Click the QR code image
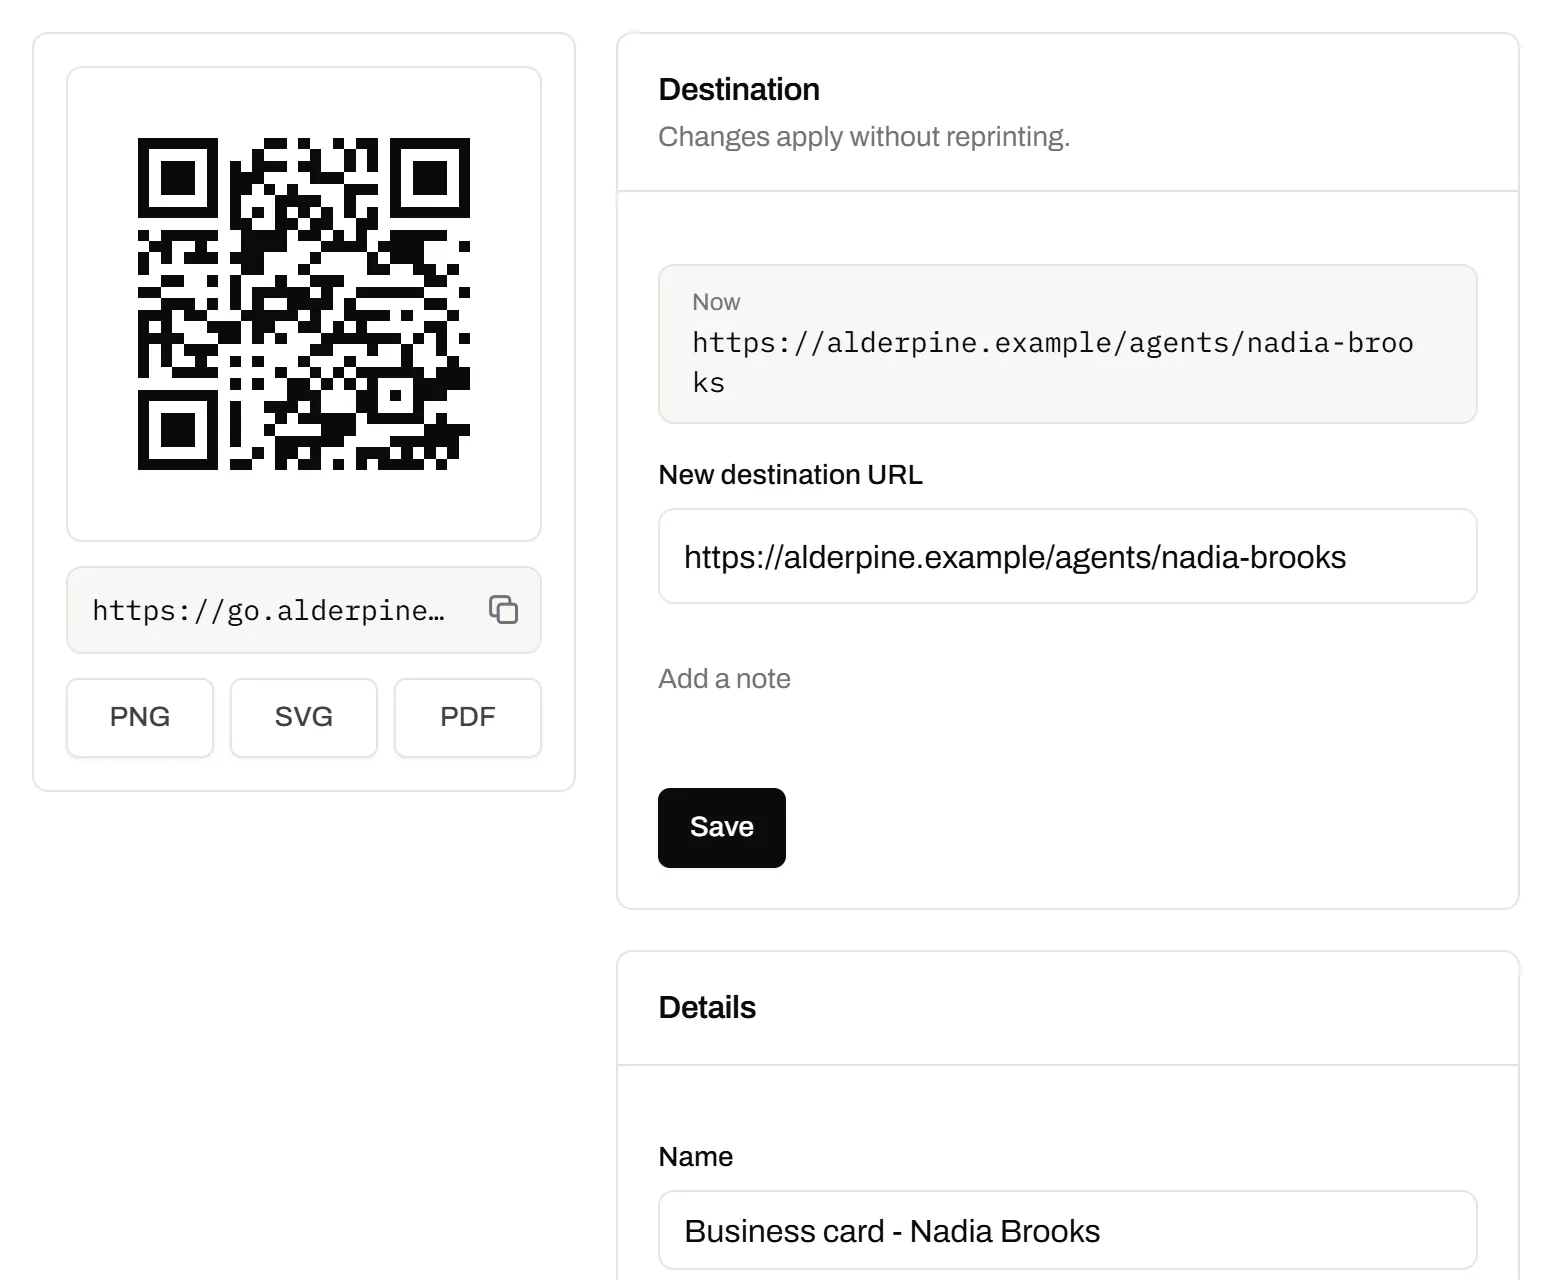Image resolution: width=1552 pixels, height=1280 pixels. [304, 304]
